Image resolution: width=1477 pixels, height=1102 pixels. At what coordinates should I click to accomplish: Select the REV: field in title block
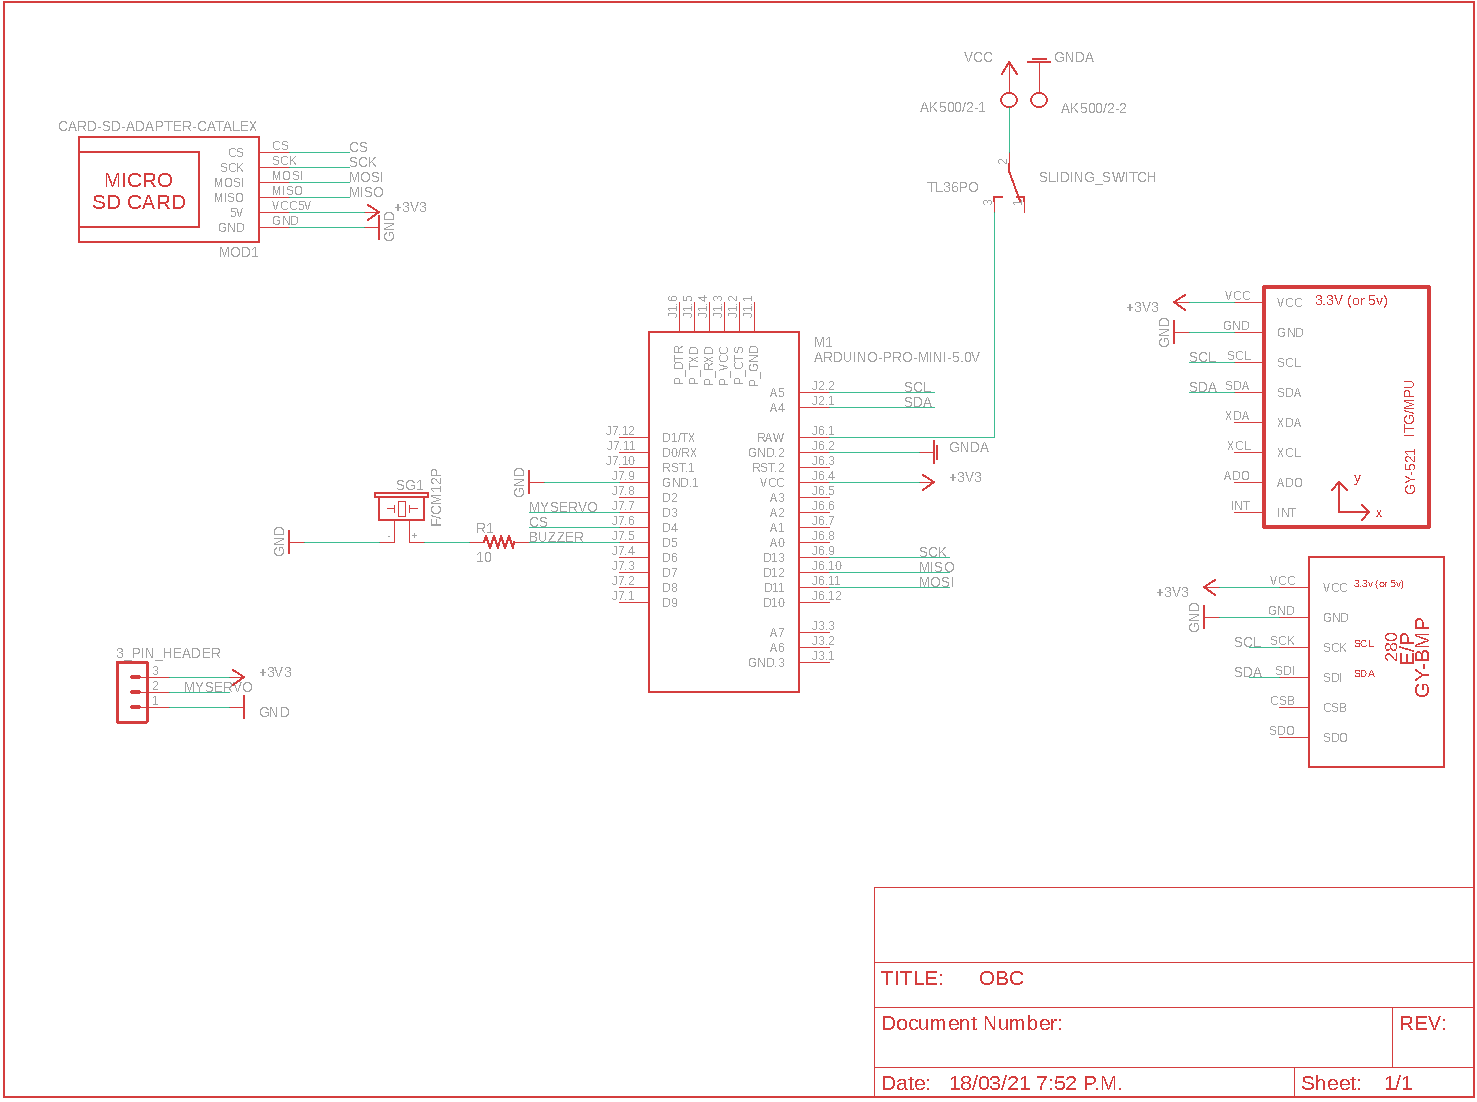coord(1422,1023)
